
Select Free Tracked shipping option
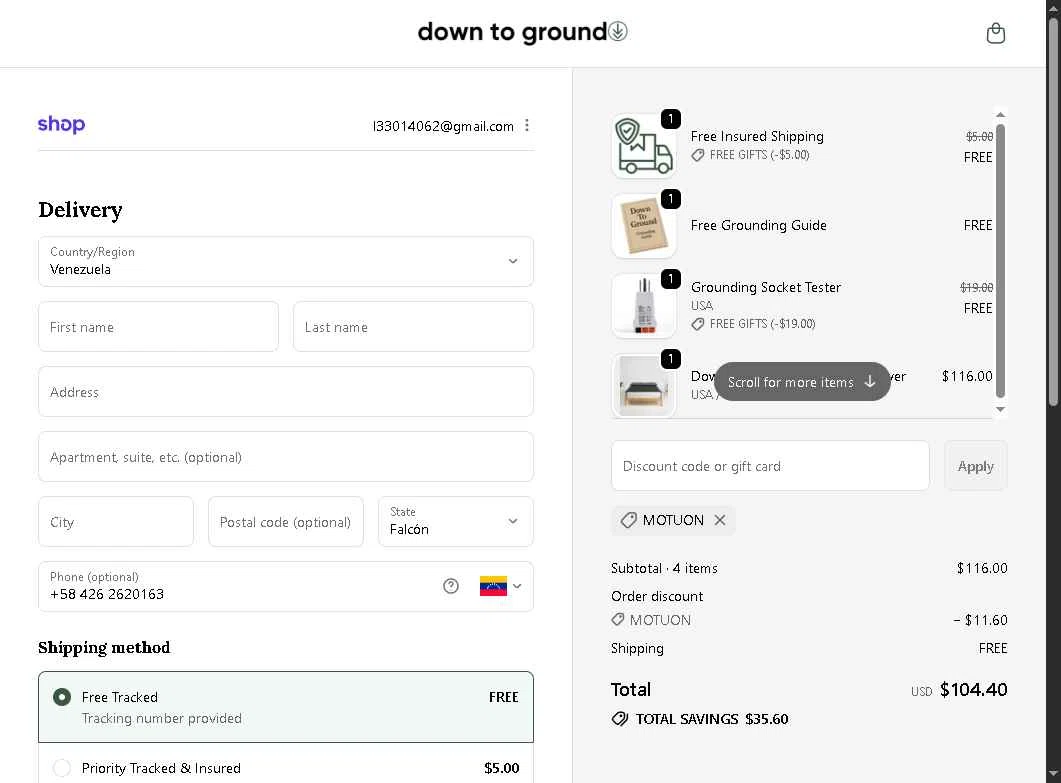click(x=286, y=707)
